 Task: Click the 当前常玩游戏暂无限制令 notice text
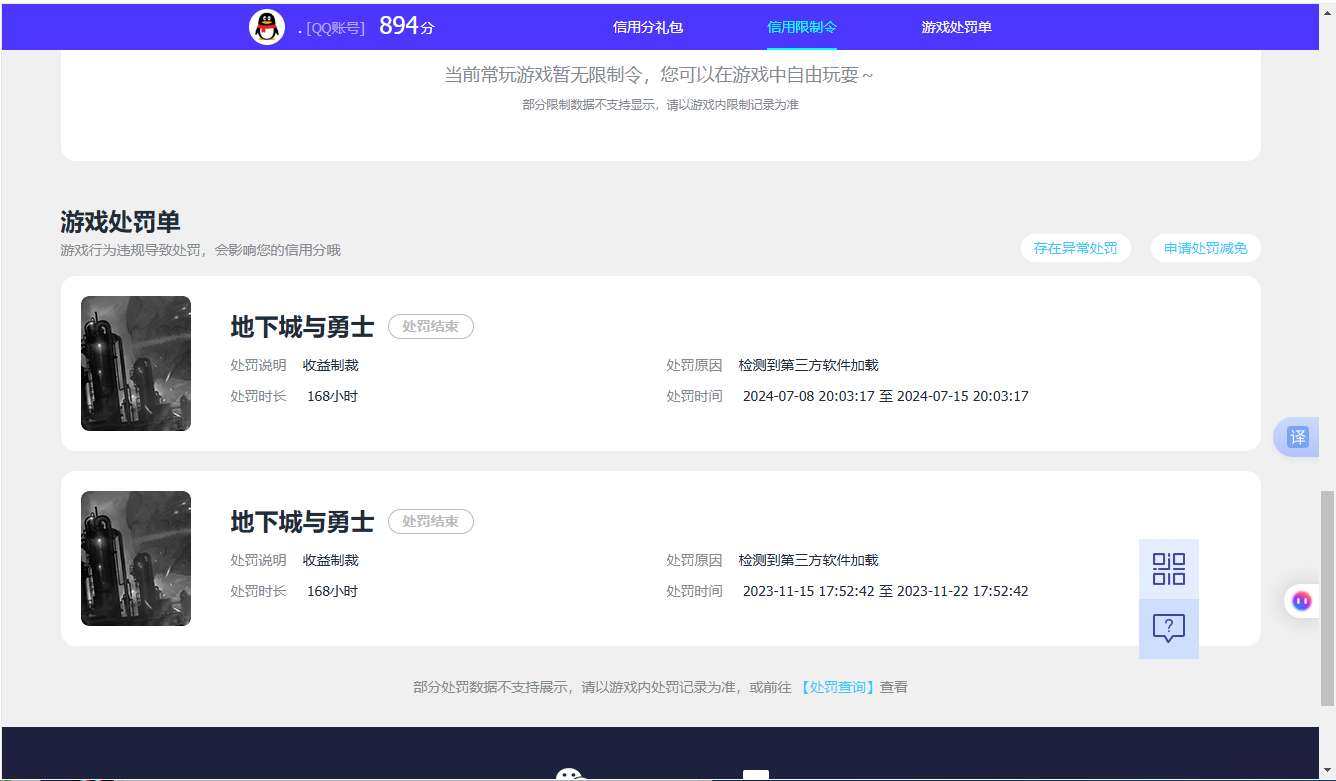[658, 75]
